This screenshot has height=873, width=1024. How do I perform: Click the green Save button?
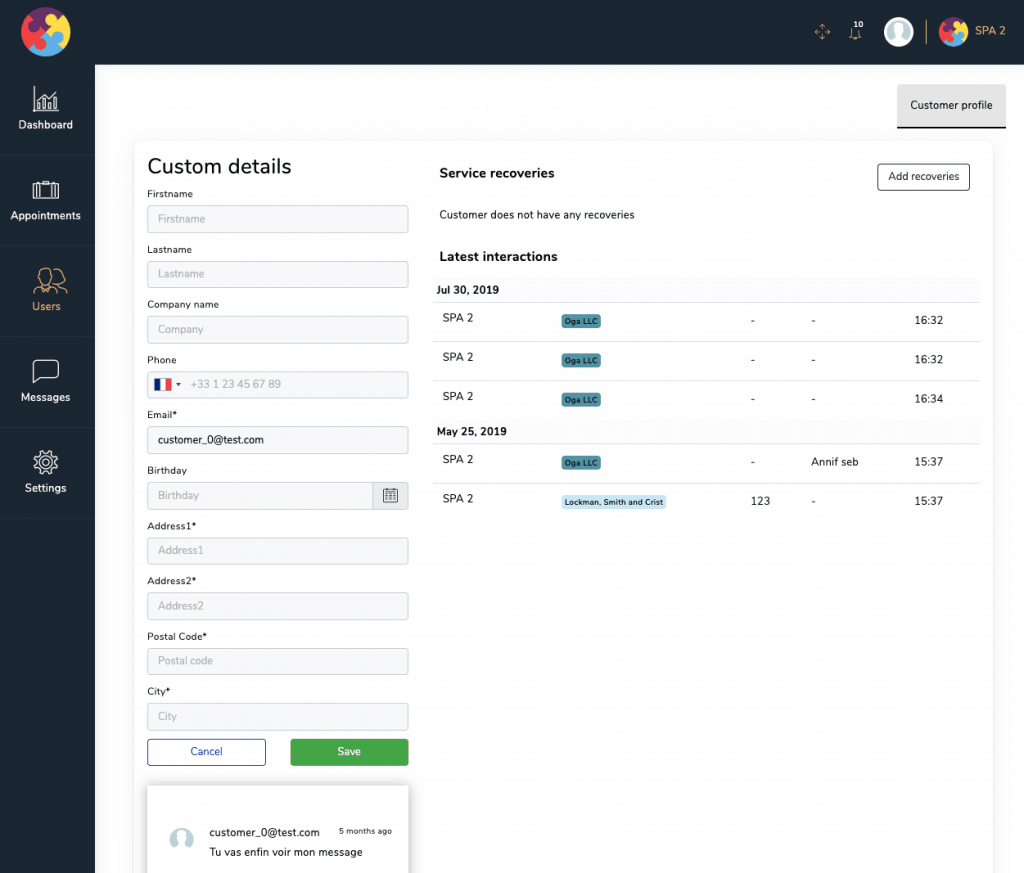(x=349, y=752)
